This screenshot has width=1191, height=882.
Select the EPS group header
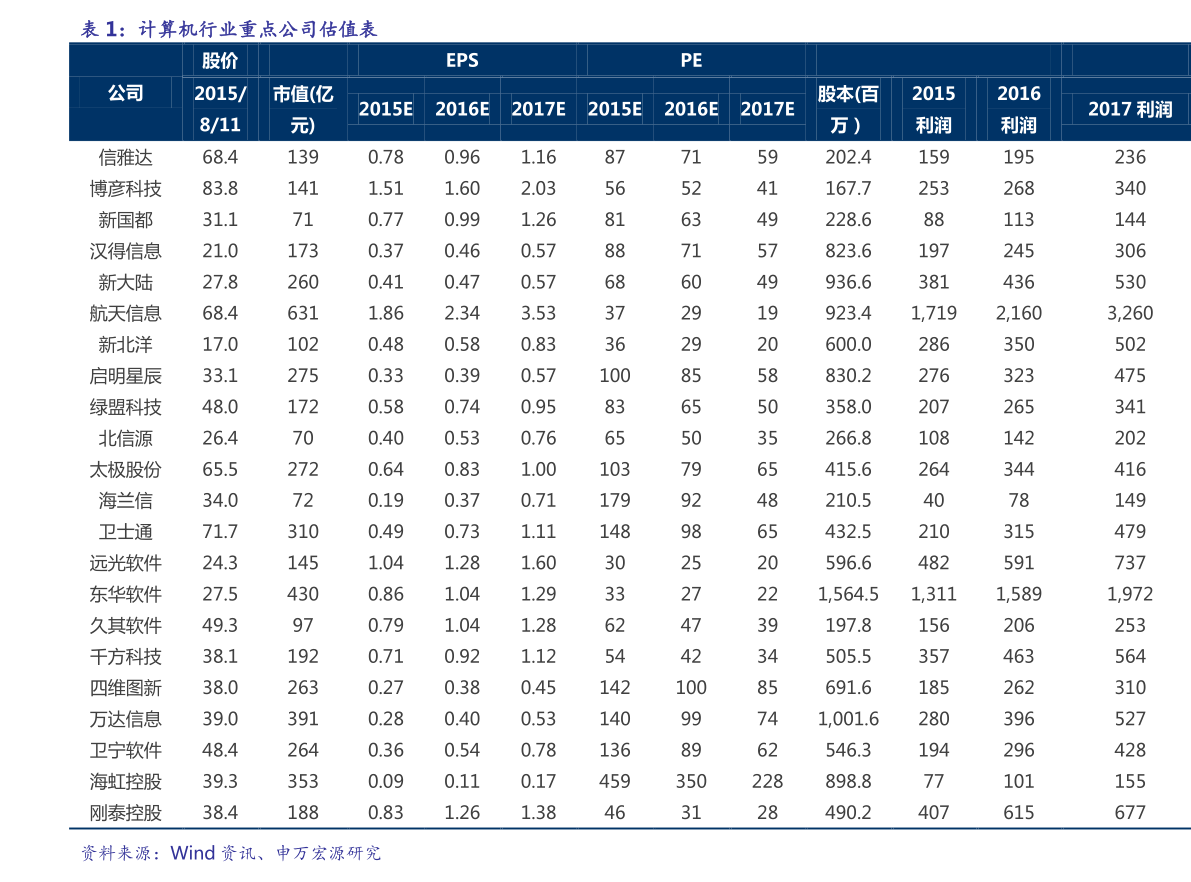click(x=462, y=60)
